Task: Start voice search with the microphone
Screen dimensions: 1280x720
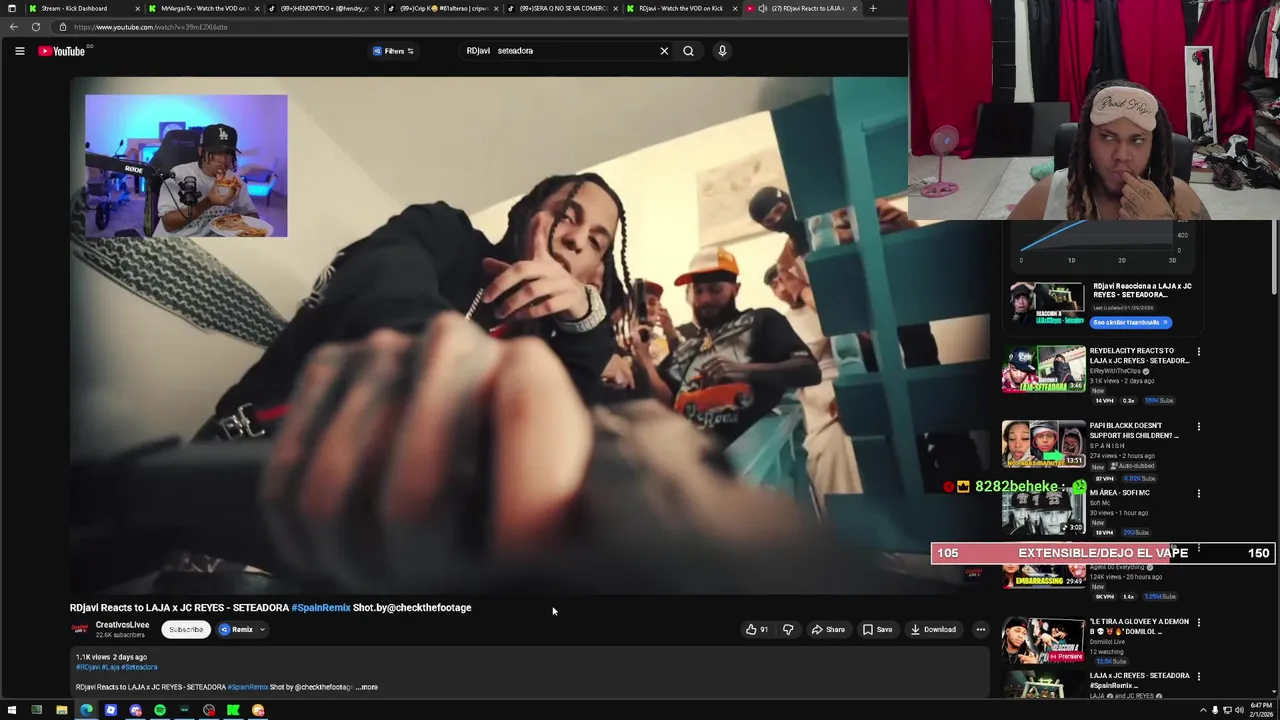Action: coord(722,51)
